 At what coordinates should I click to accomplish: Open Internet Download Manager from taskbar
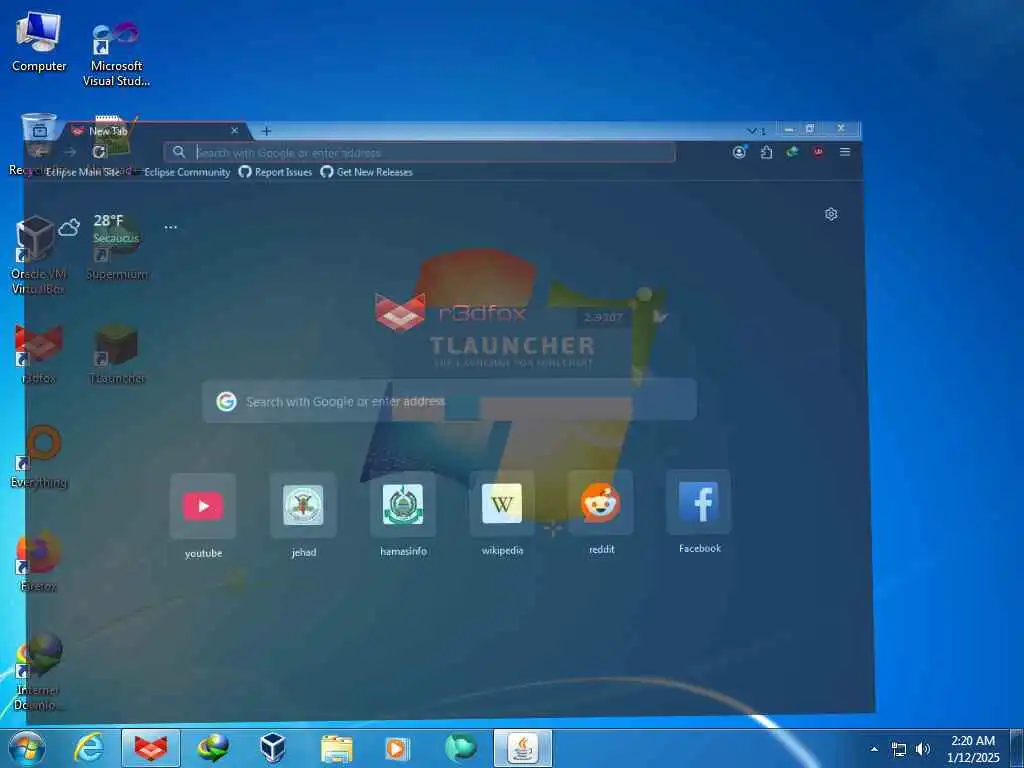coord(213,748)
